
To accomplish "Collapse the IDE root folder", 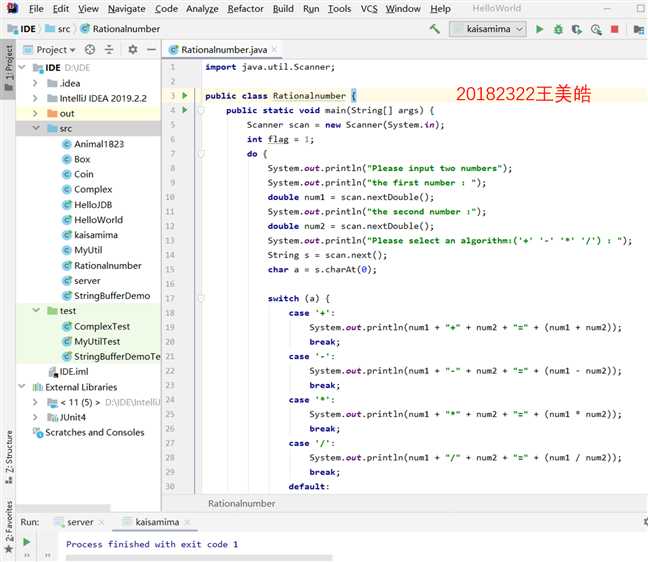I will point(22,67).
